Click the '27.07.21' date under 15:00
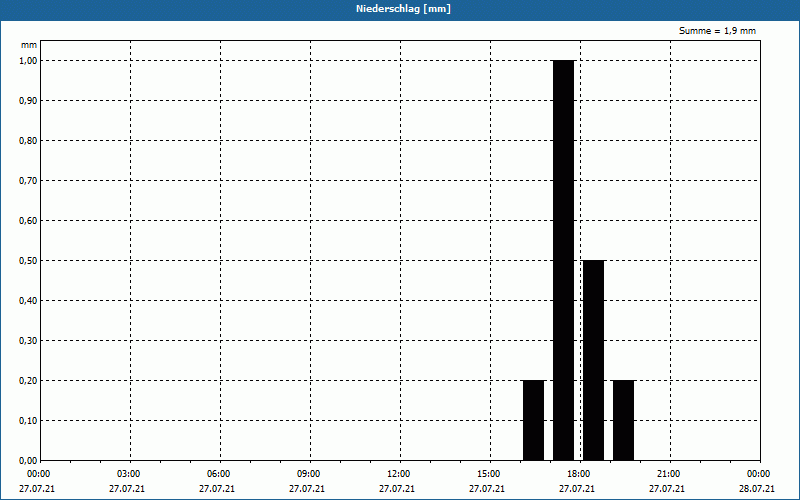This screenshot has width=800, height=500. 487,489
